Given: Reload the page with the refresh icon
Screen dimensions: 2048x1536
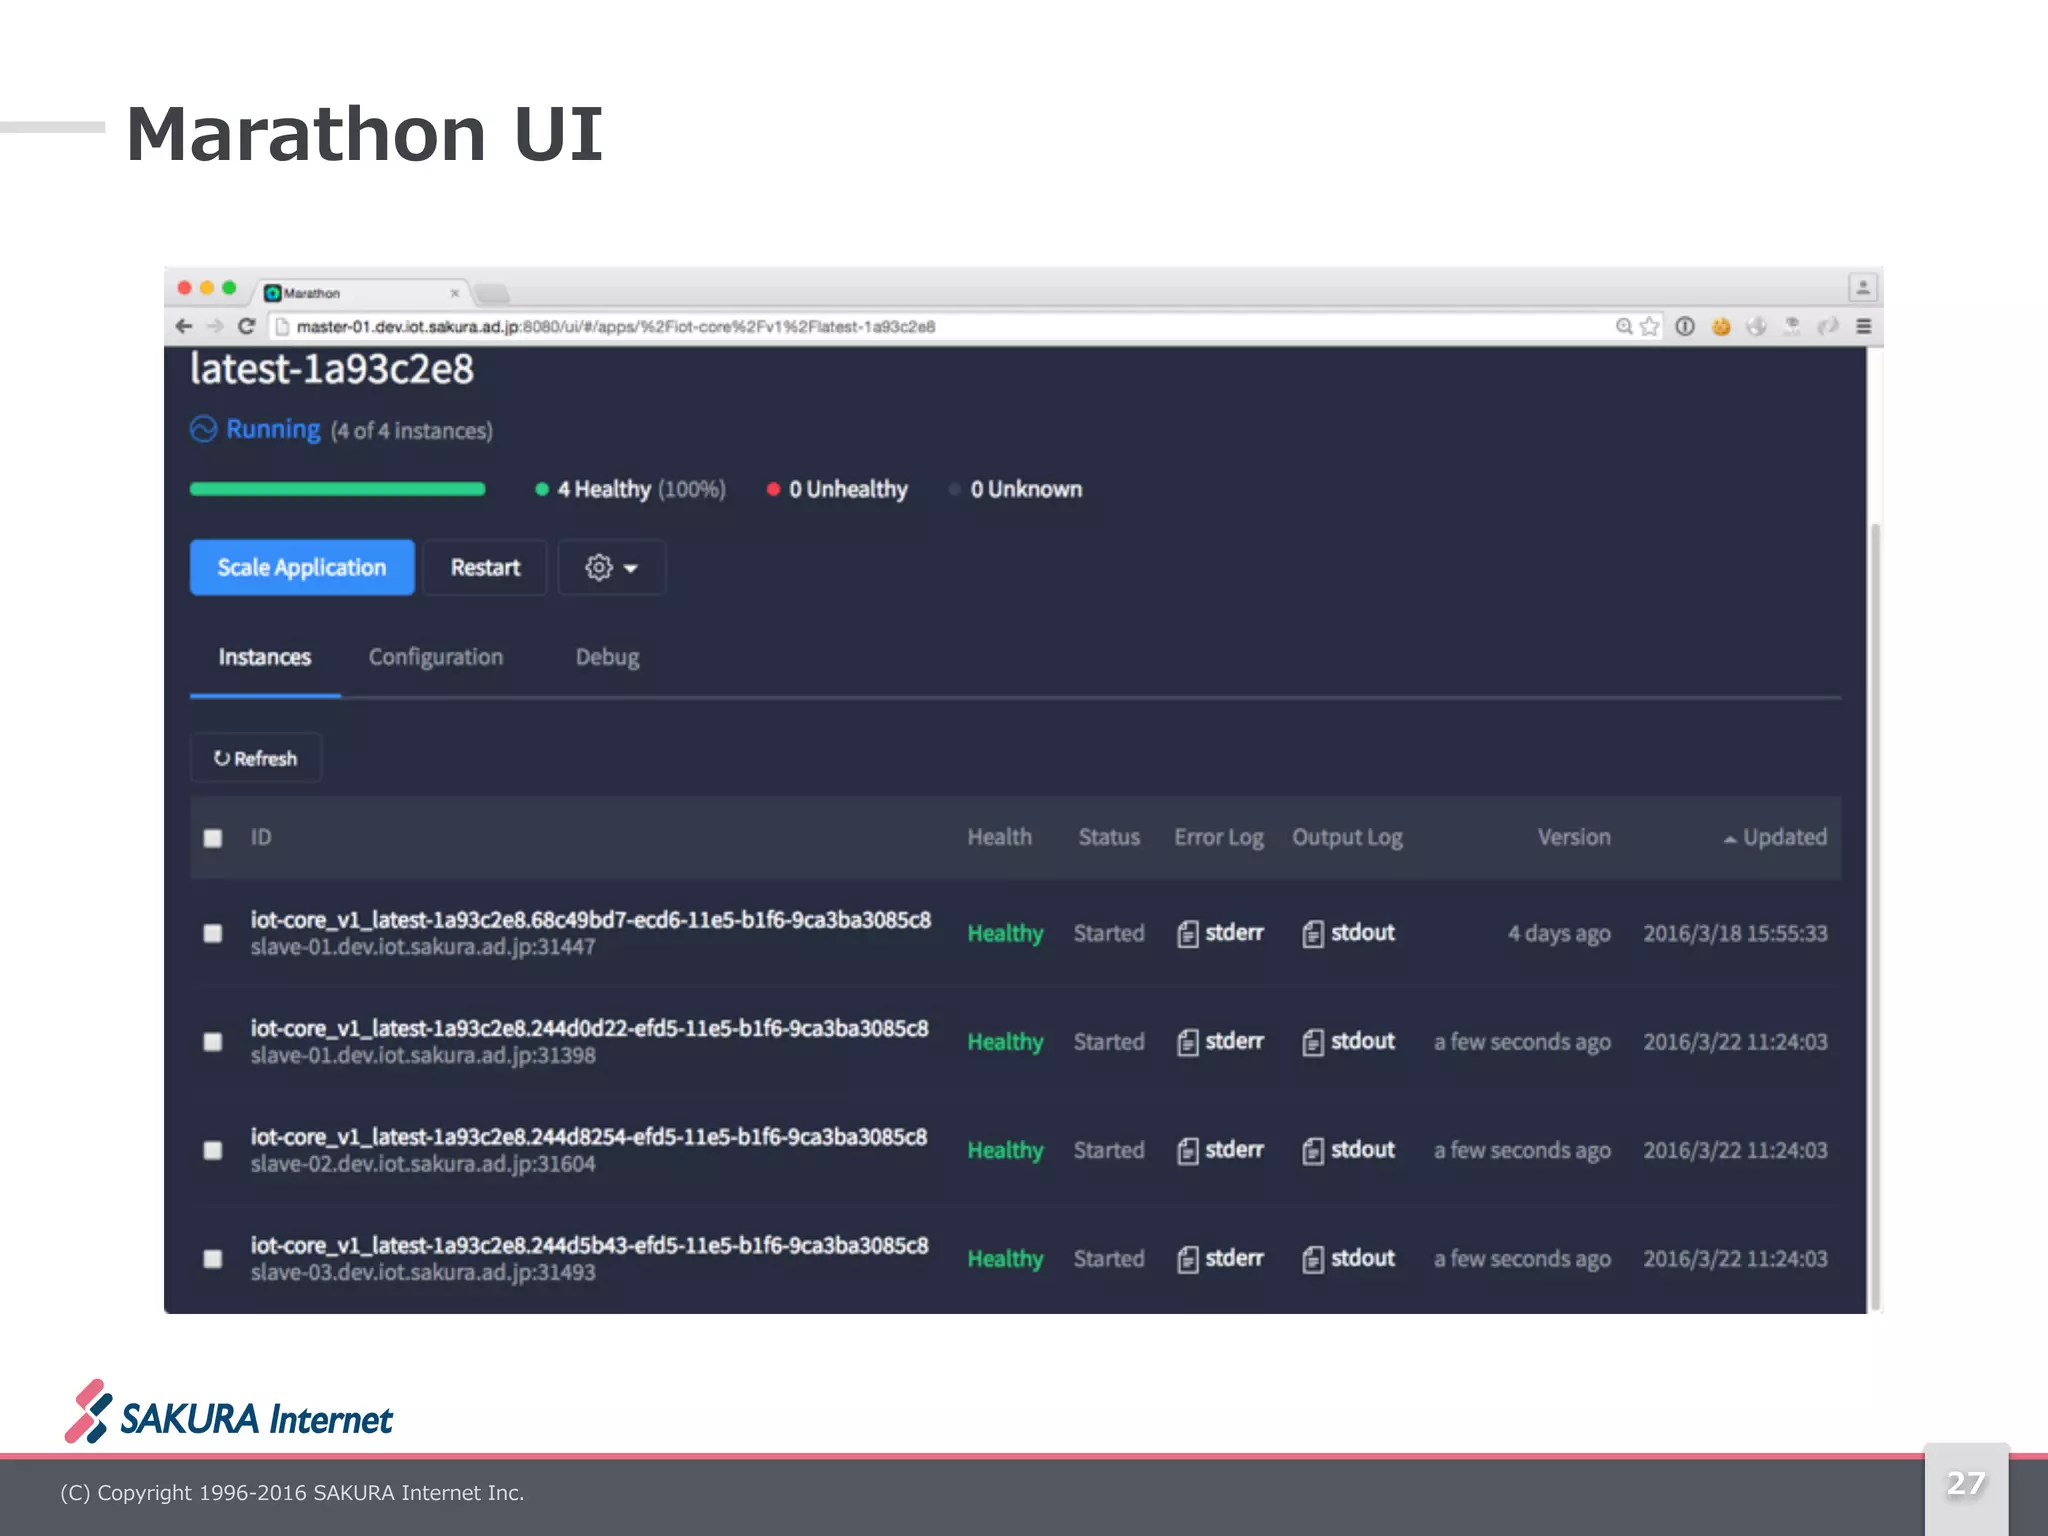Looking at the screenshot, I should pos(247,326).
